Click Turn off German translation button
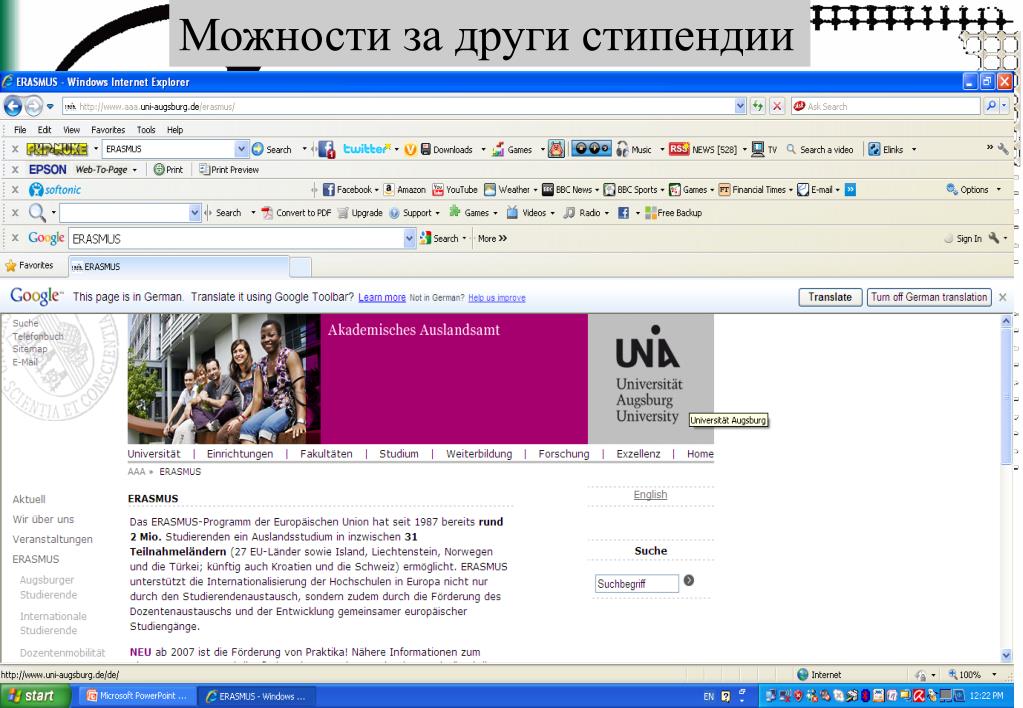1023x708 pixels. 929,297
